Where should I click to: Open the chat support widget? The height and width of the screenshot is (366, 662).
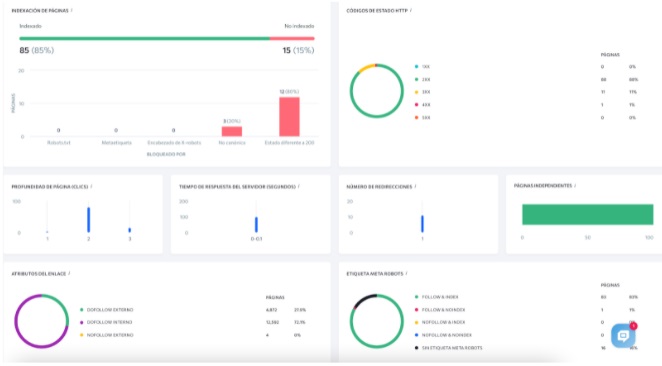(x=623, y=336)
